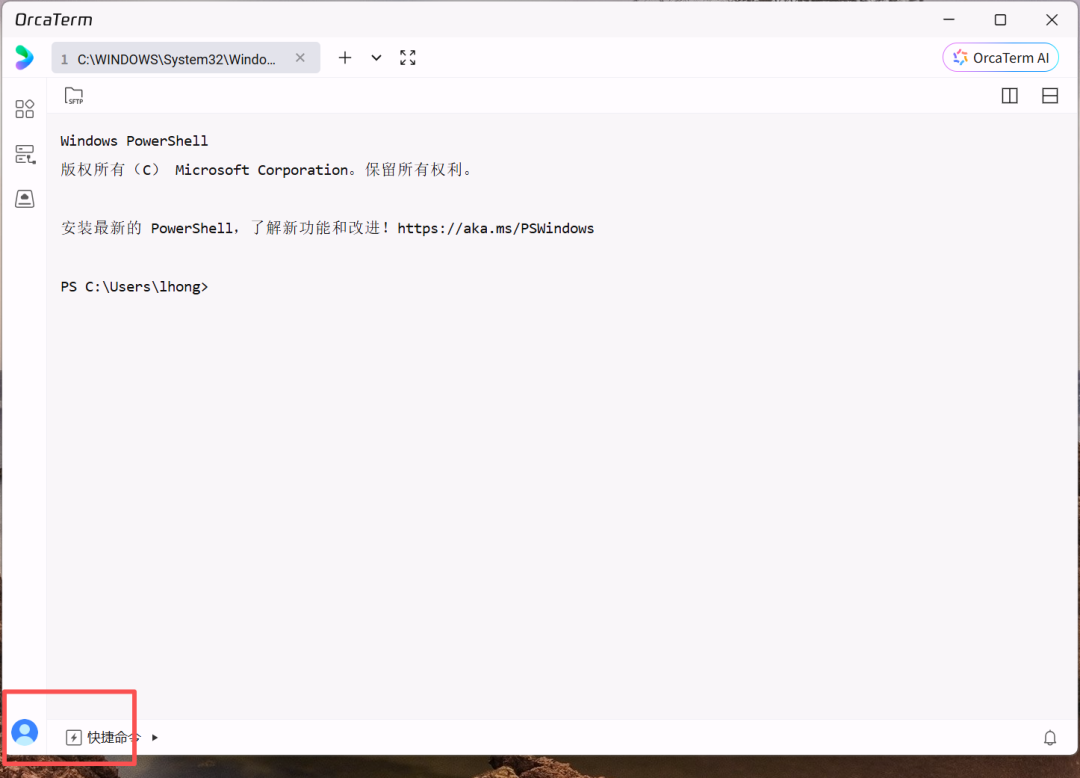Maximize the OrcaTerm window
The width and height of the screenshot is (1080, 778).
coord(1000,19)
